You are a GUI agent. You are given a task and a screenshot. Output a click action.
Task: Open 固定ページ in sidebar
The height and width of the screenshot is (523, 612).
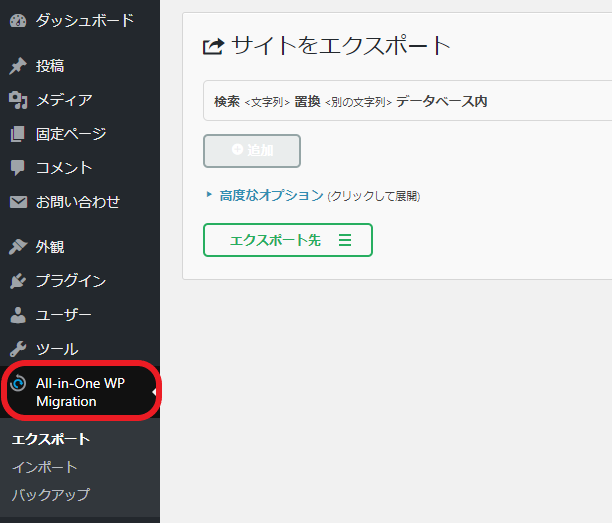71,134
